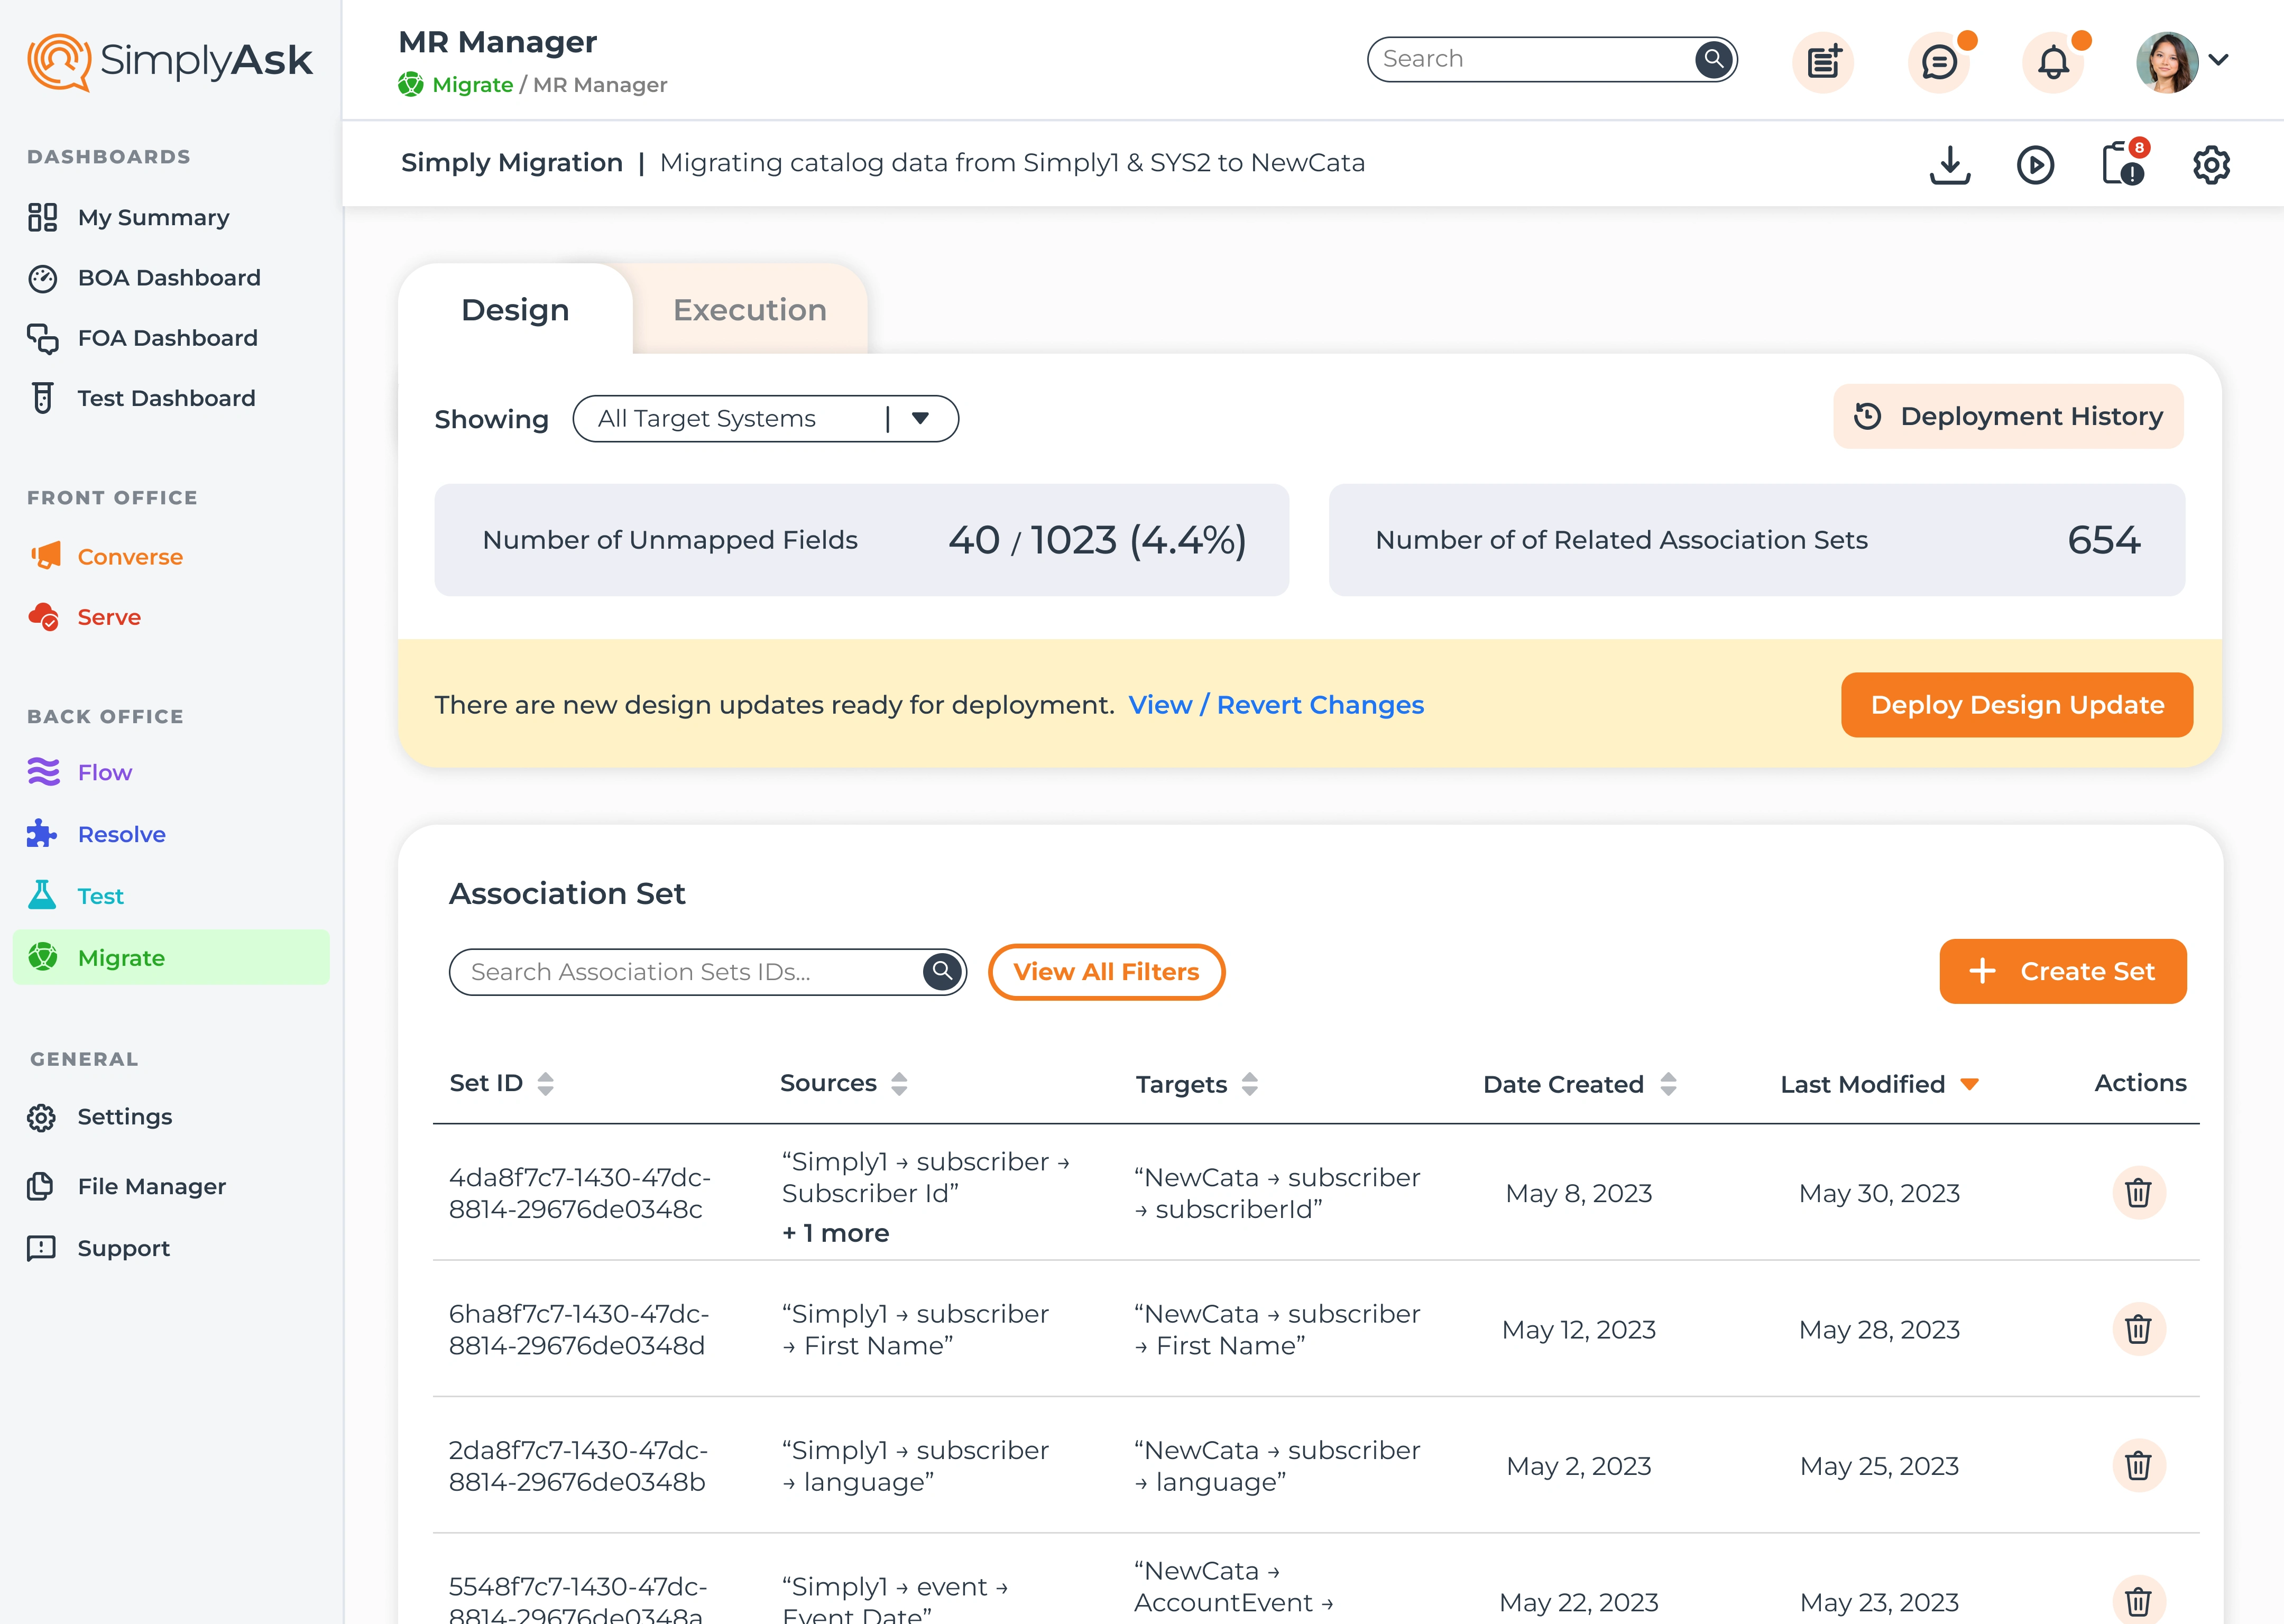Open migration settings gear icon
Screen dimensions: 2284x1624
2211,165
